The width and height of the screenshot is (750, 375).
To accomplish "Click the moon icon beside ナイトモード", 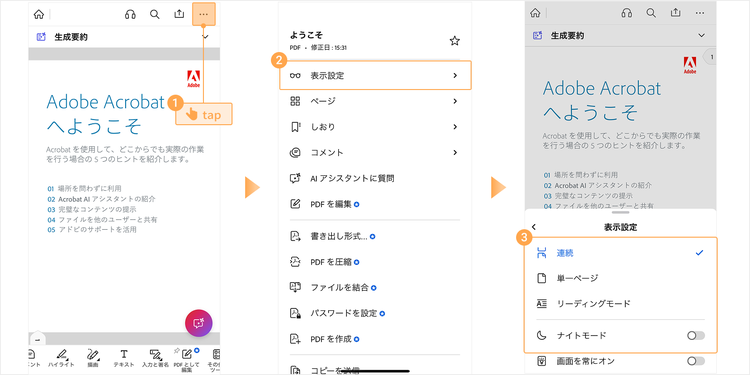I will click(541, 336).
